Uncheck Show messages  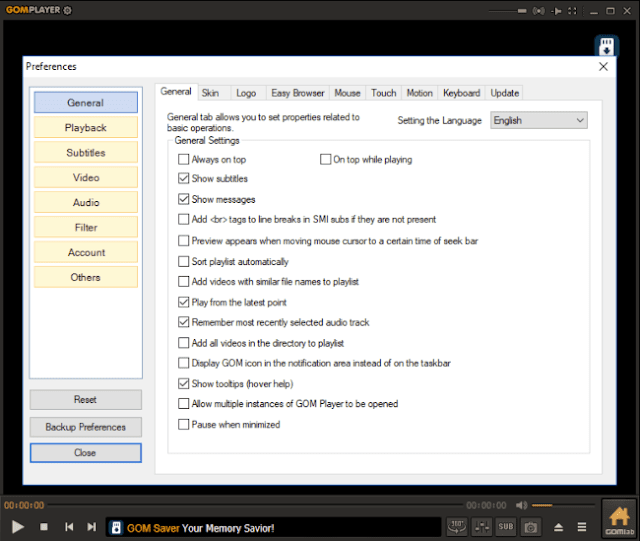pos(184,199)
